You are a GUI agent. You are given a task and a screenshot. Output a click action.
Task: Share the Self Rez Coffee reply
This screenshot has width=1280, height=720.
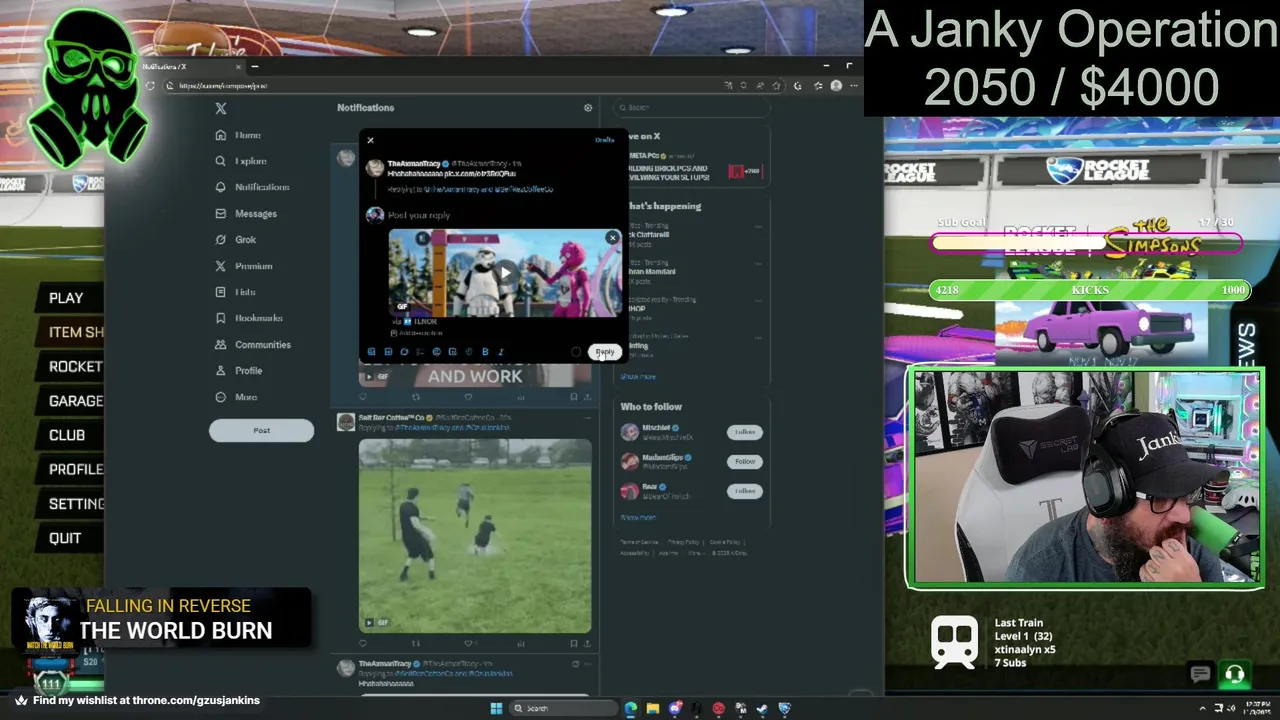click(x=587, y=644)
